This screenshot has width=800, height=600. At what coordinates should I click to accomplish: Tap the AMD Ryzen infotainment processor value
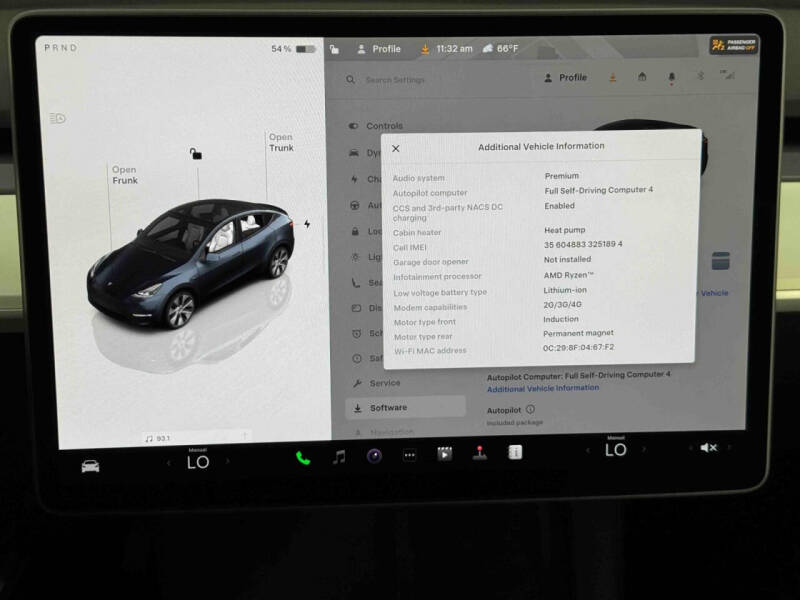568,275
